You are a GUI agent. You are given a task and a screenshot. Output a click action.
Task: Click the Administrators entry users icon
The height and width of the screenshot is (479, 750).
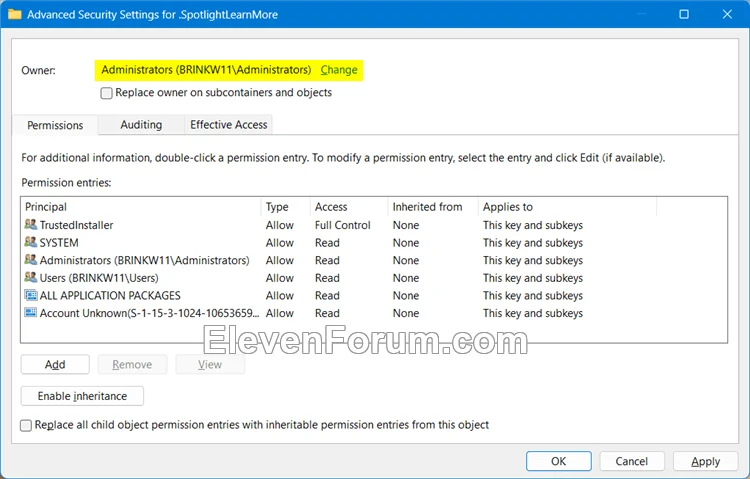tap(31, 260)
